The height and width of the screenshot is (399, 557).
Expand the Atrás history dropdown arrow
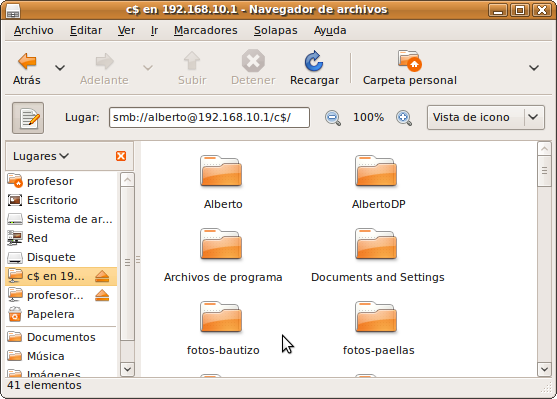coord(60,68)
